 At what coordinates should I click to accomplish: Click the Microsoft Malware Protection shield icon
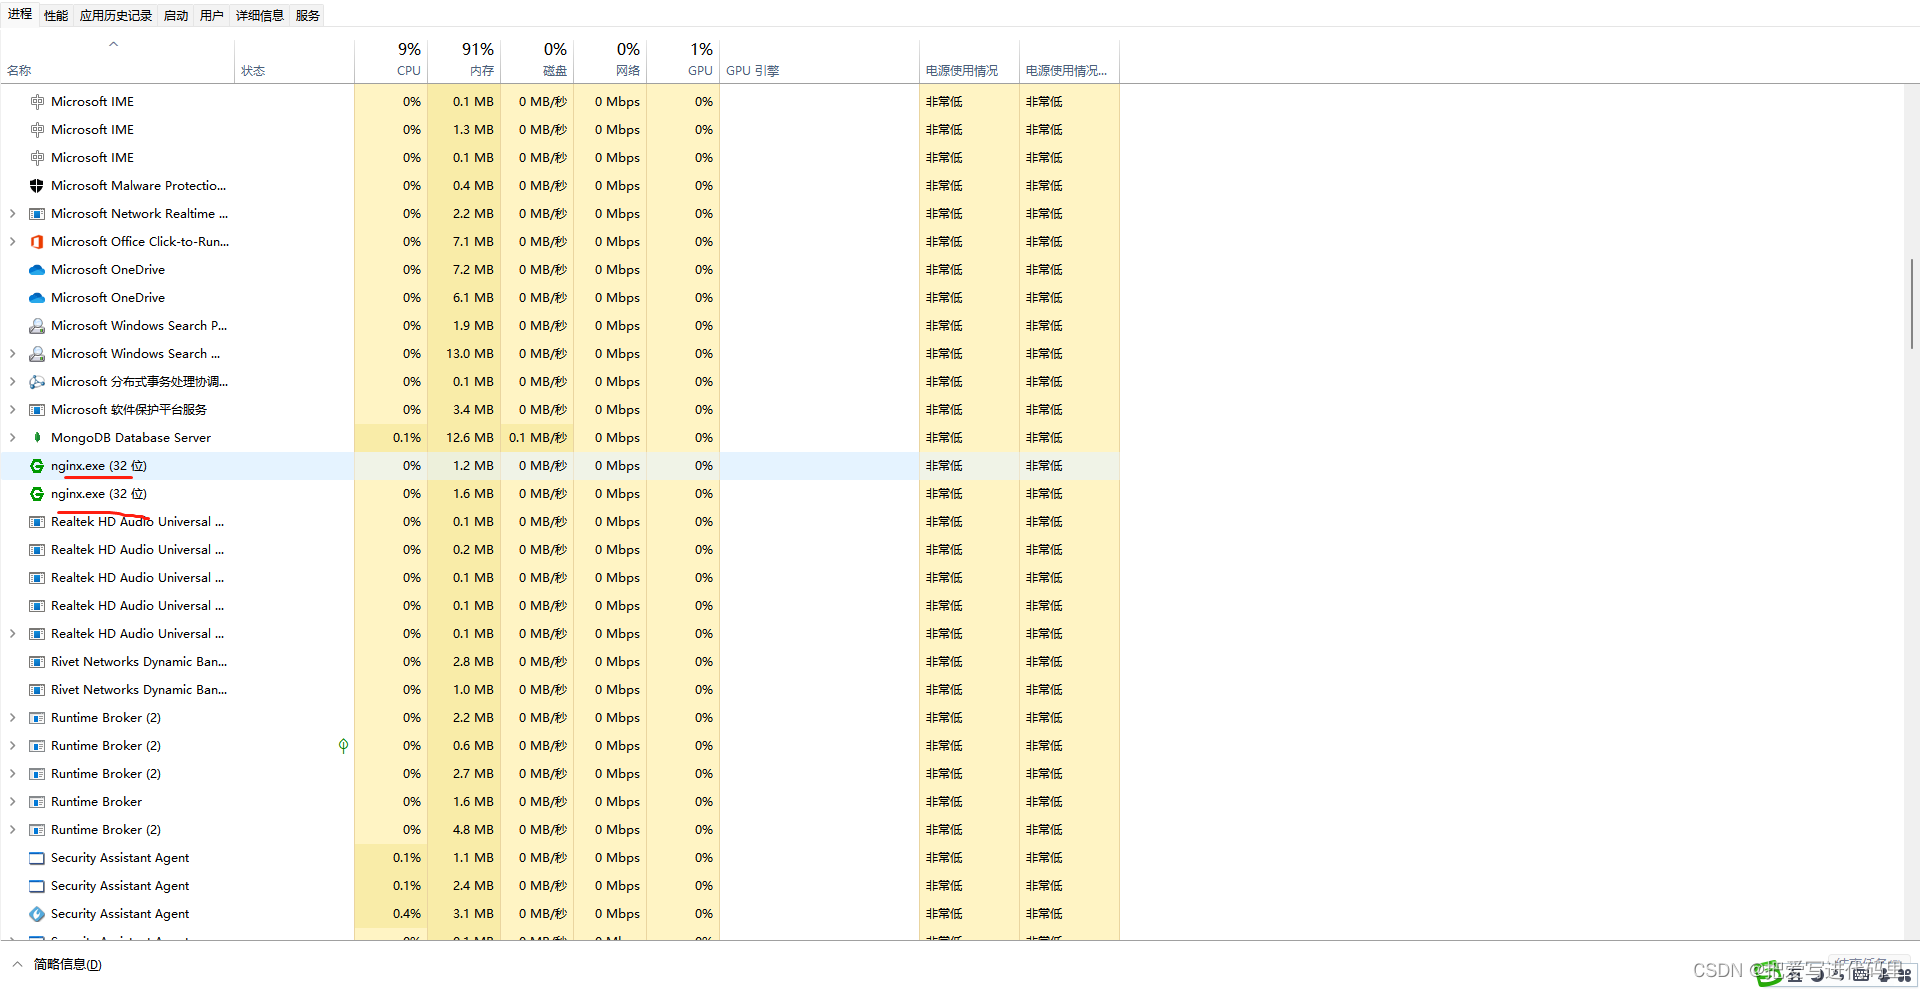pos(37,186)
